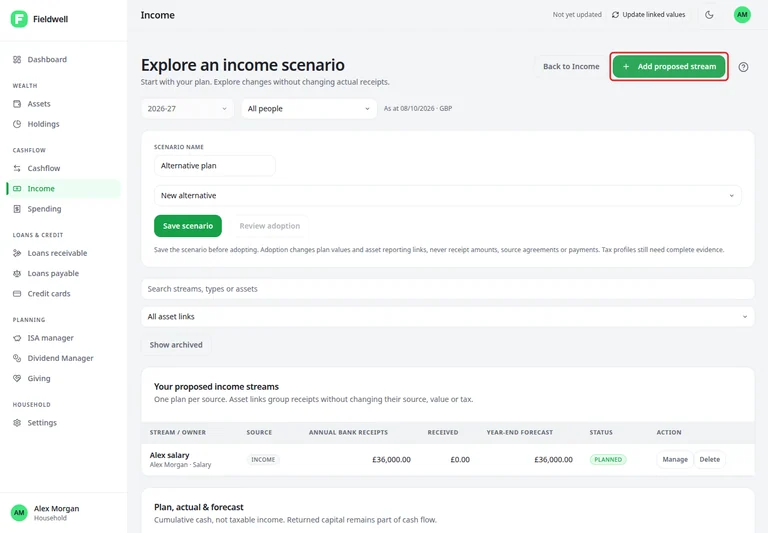Toggle dark mode moon icon
This screenshot has width=768, height=533.
tap(709, 15)
